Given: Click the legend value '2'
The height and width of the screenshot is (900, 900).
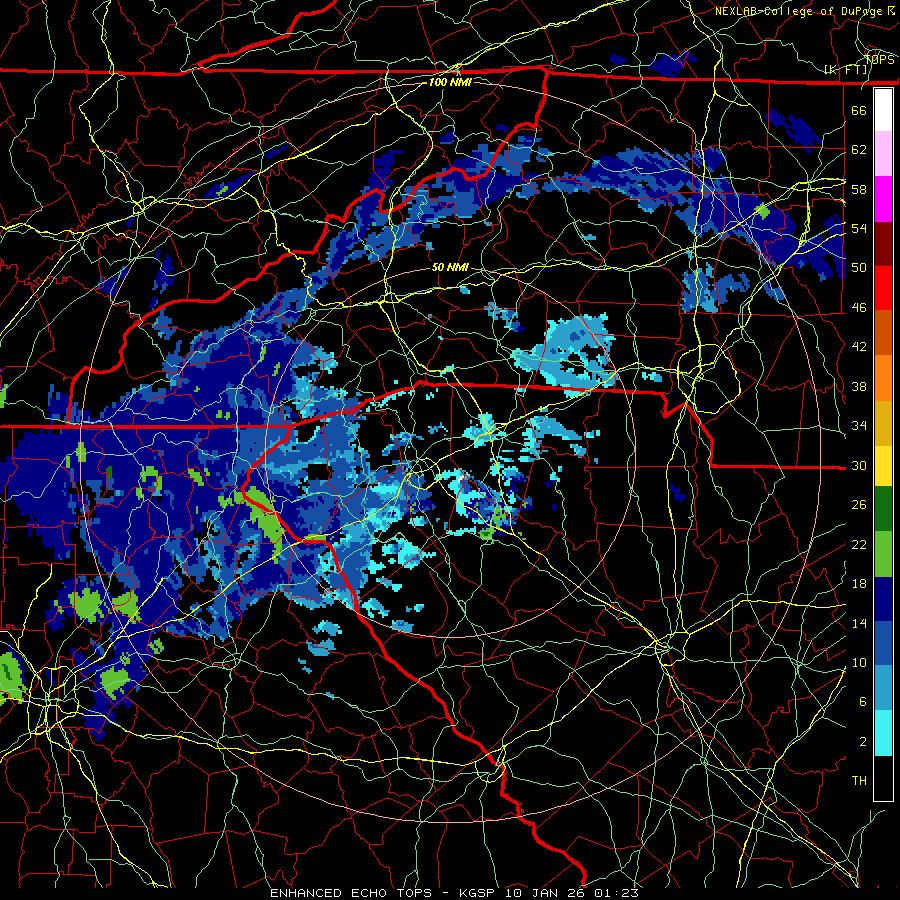Looking at the screenshot, I should coord(863,742).
